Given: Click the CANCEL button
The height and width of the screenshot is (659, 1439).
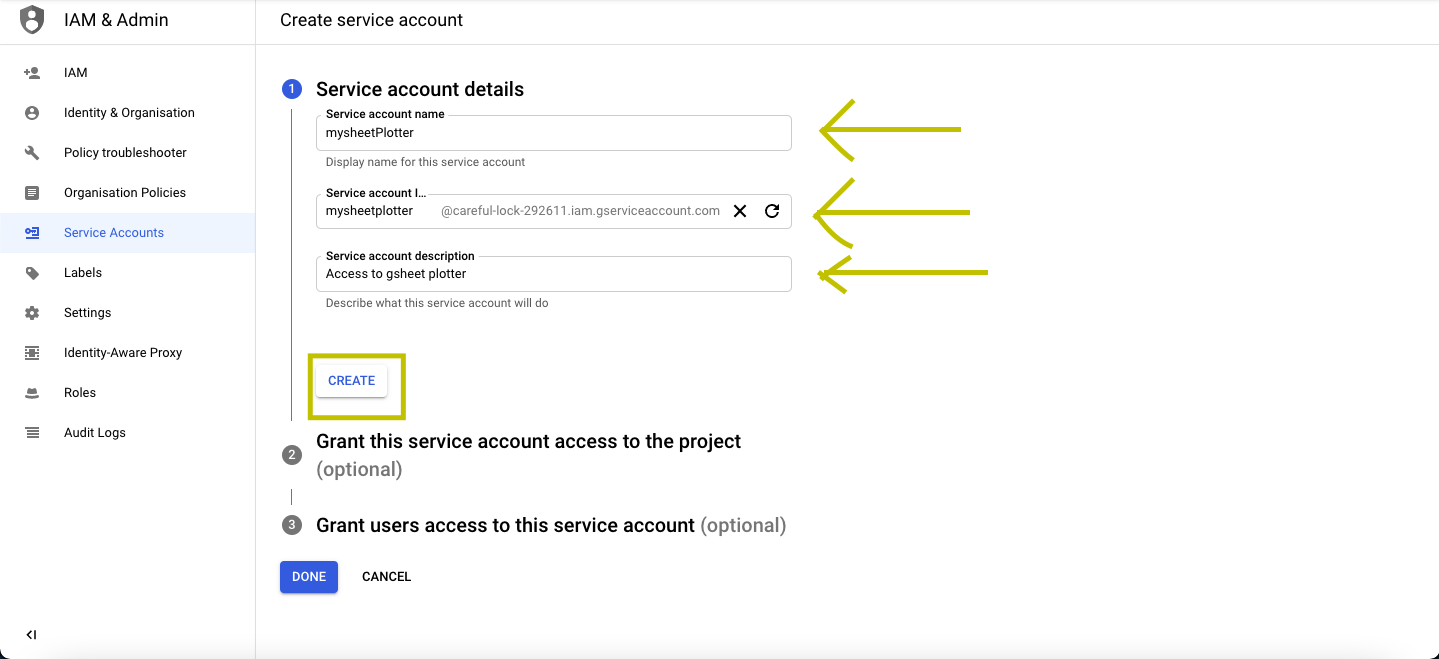Looking at the screenshot, I should click(386, 577).
